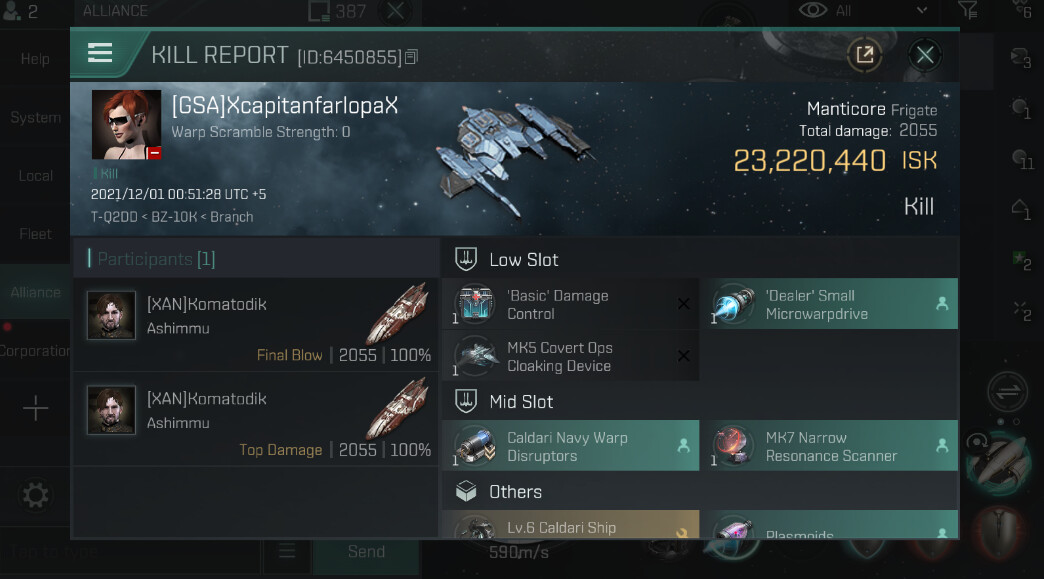Switch to the Fleet chat tab
Viewport: 1044px width, 579px height.
(x=36, y=234)
